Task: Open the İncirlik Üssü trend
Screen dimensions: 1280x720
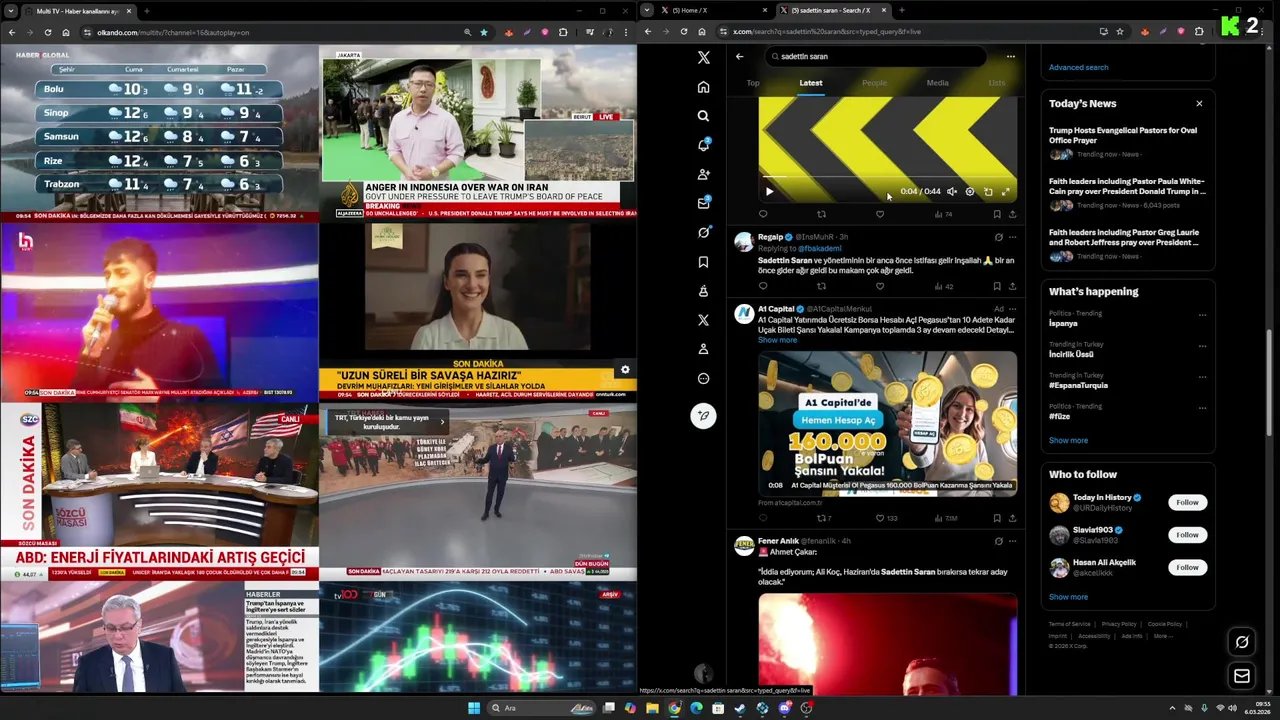Action: (x=1071, y=354)
